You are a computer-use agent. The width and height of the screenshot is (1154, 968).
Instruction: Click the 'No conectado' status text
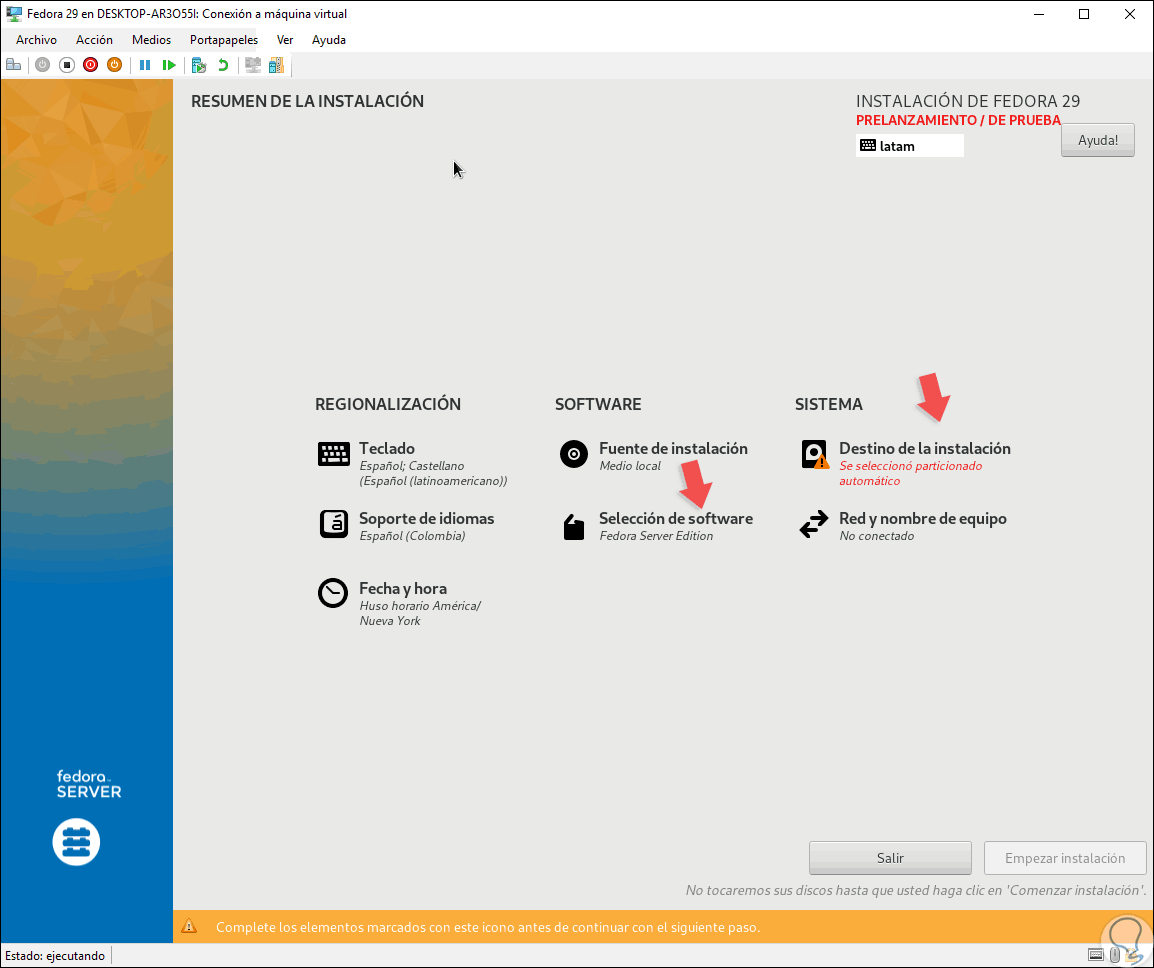(x=877, y=536)
